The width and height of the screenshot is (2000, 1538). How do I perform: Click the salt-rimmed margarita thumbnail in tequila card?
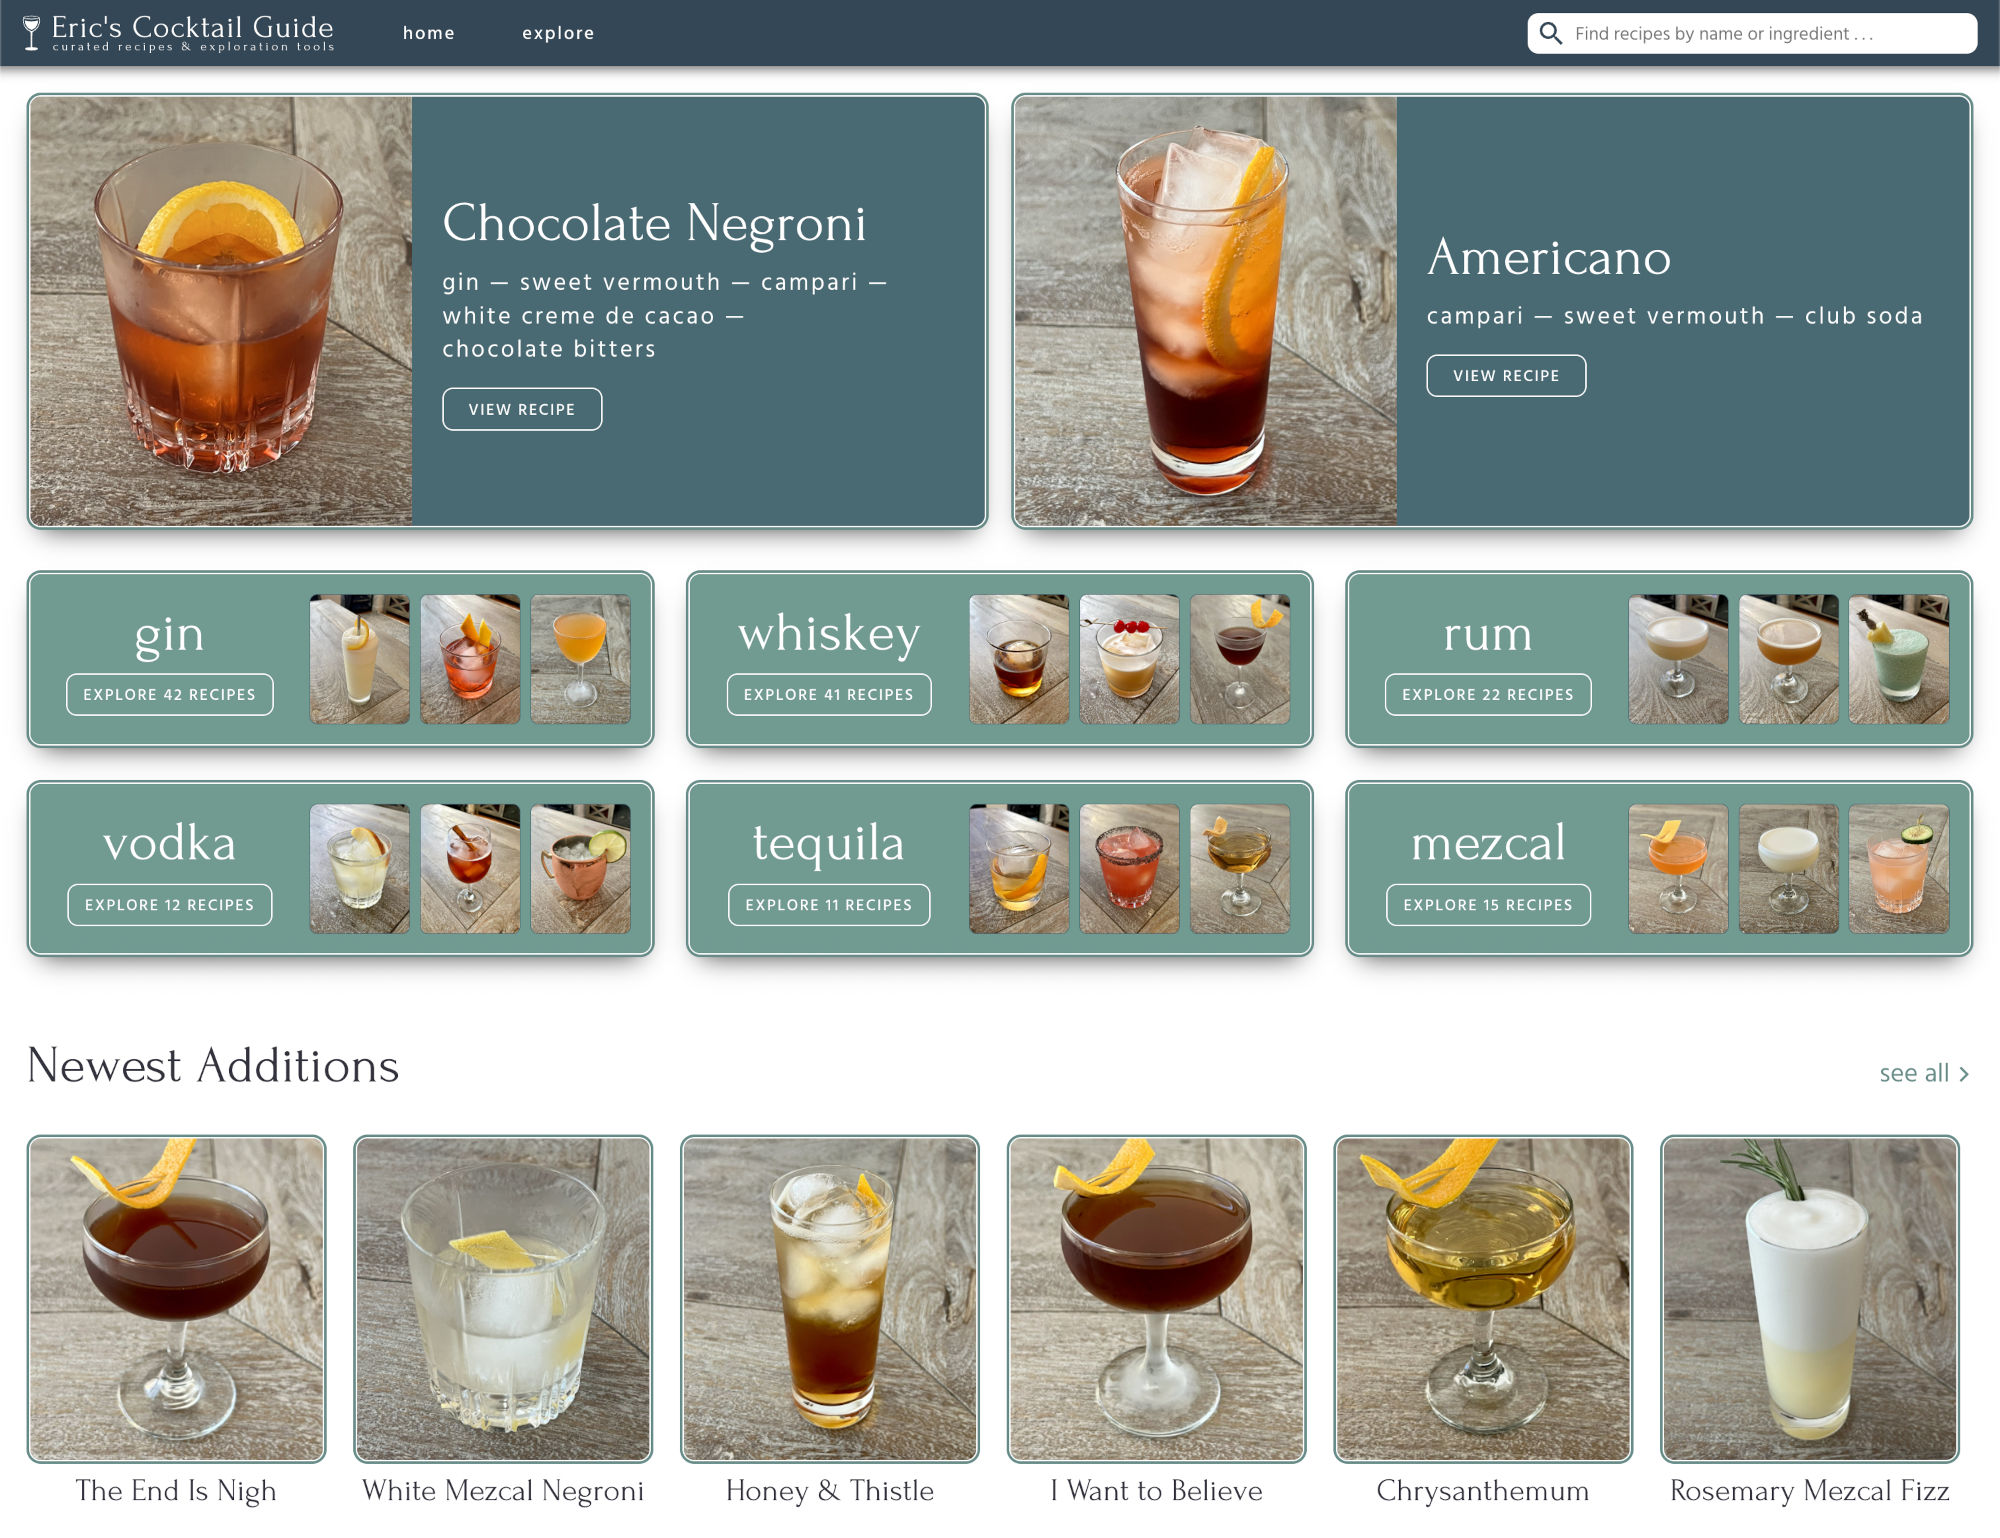(x=1129, y=870)
